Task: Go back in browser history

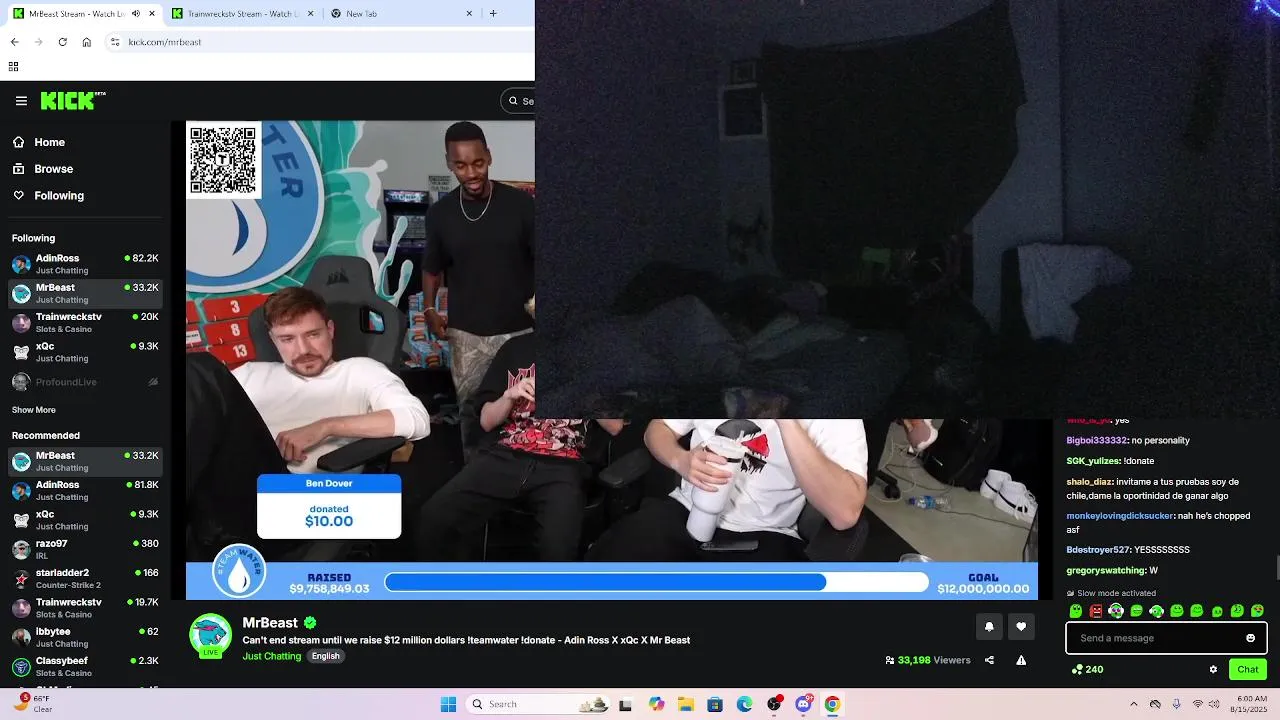Action: (14, 42)
